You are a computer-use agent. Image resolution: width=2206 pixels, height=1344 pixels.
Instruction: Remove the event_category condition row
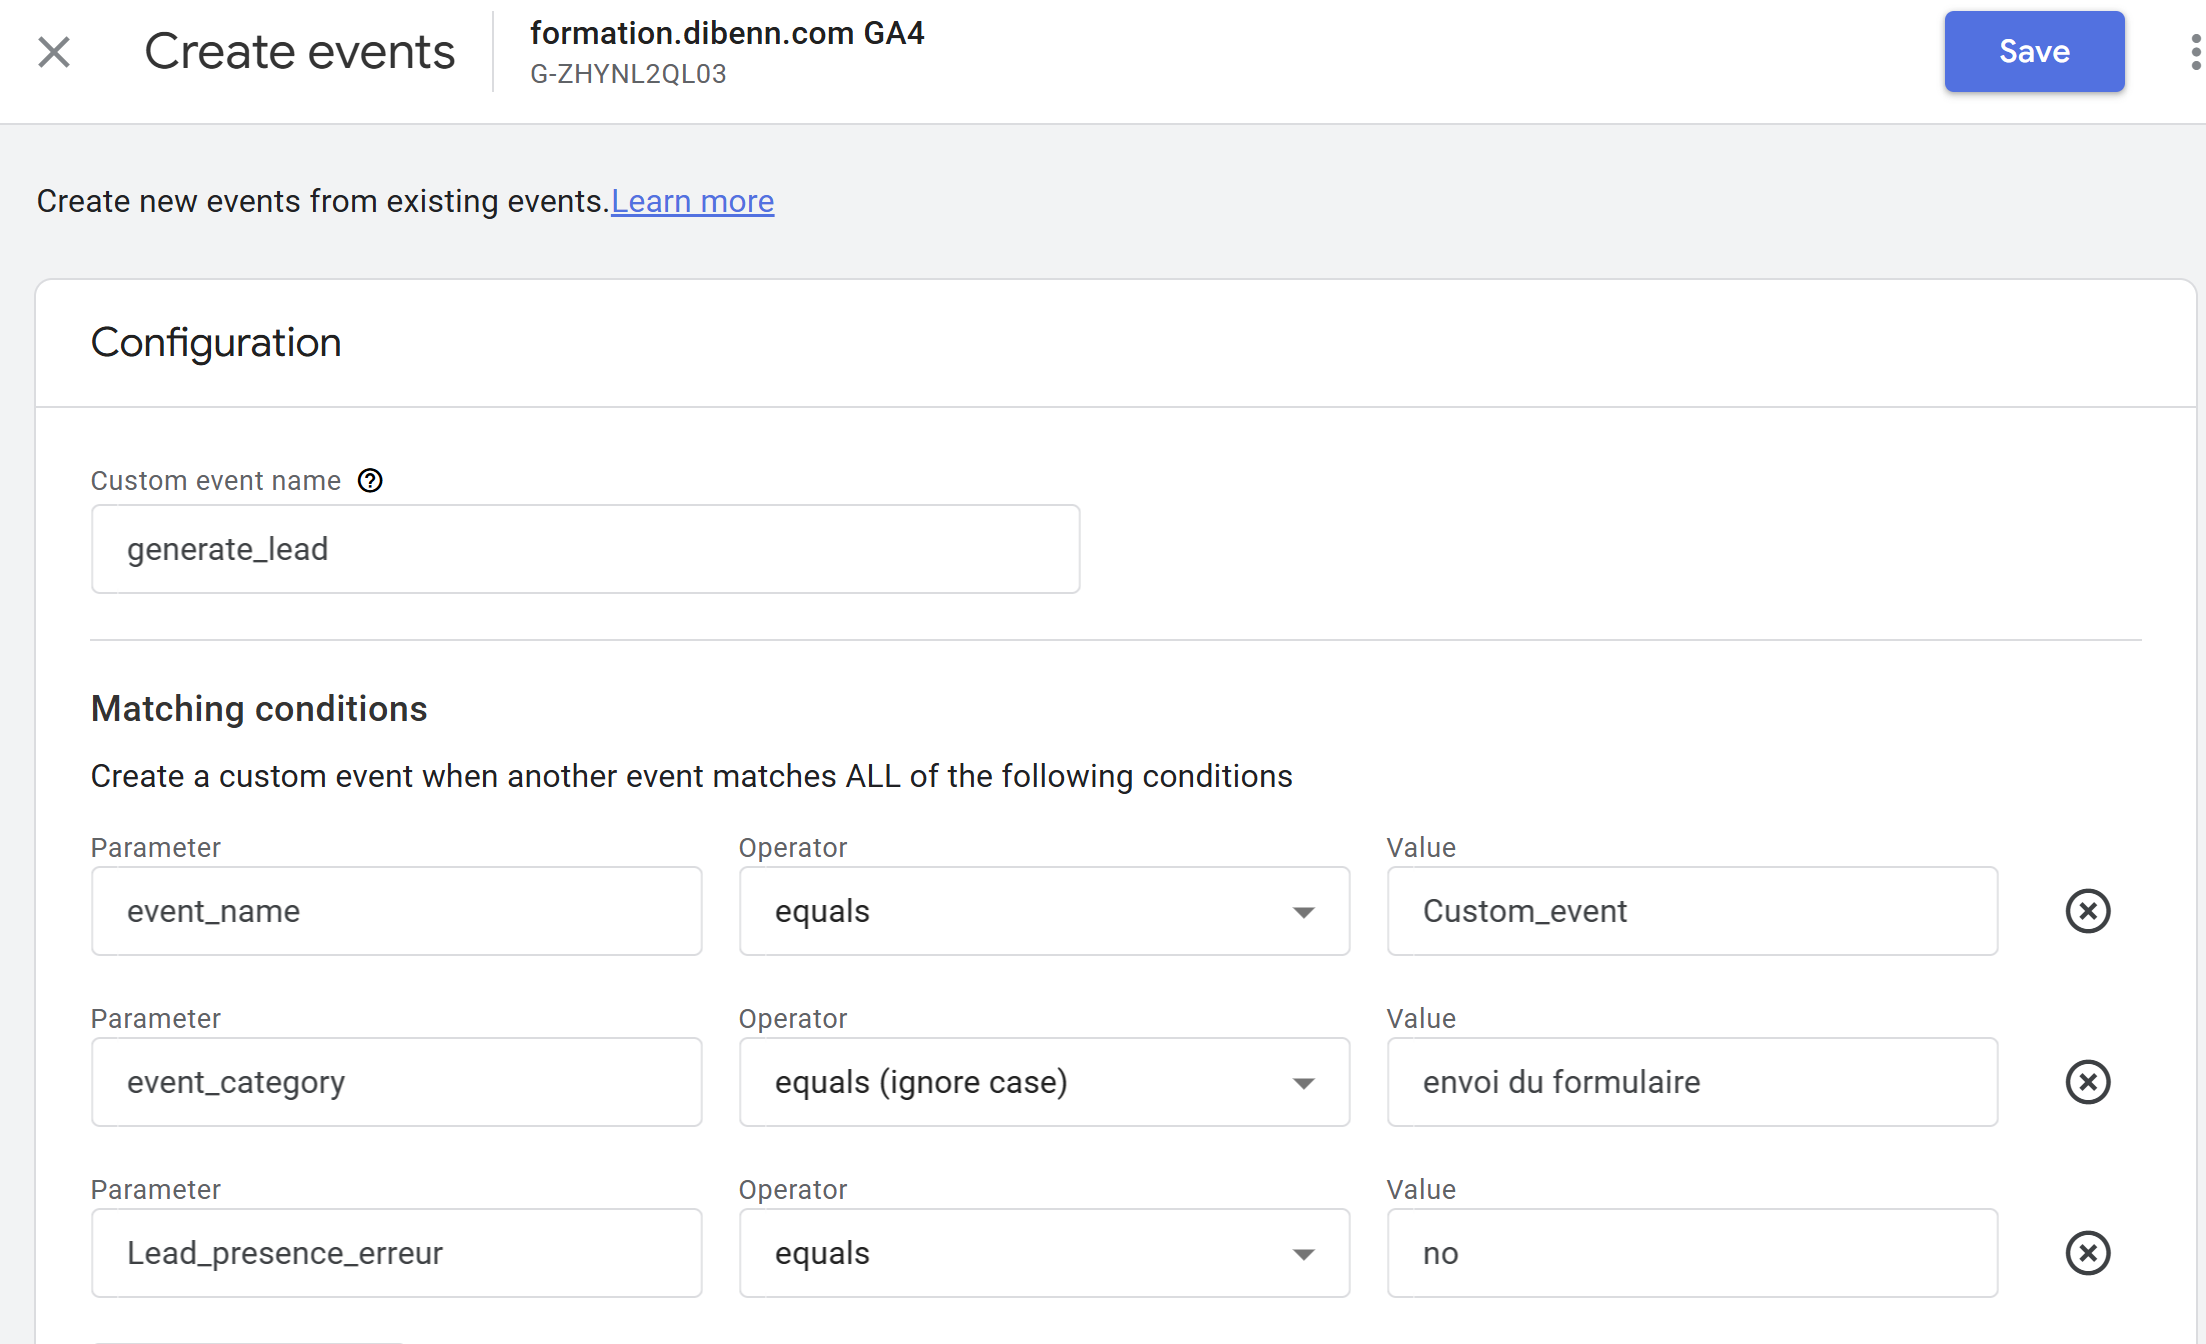tap(2087, 1082)
